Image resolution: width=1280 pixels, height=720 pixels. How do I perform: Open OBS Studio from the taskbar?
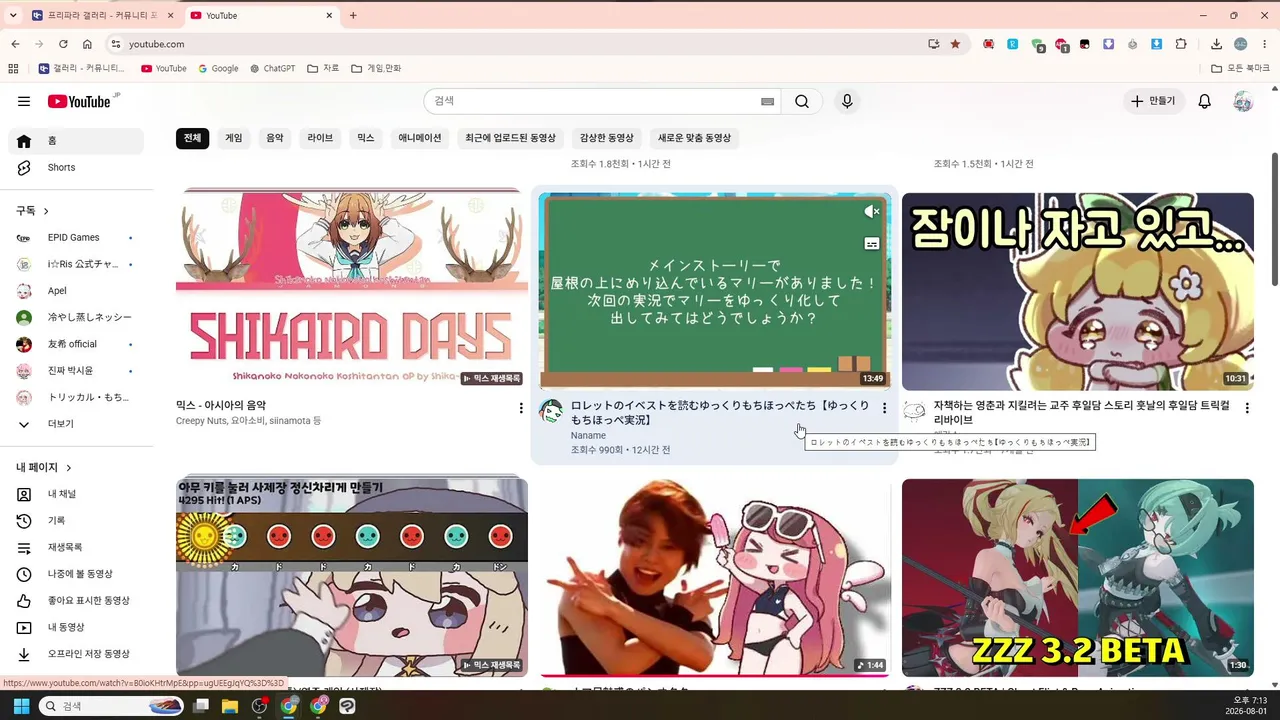(x=260, y=706)
